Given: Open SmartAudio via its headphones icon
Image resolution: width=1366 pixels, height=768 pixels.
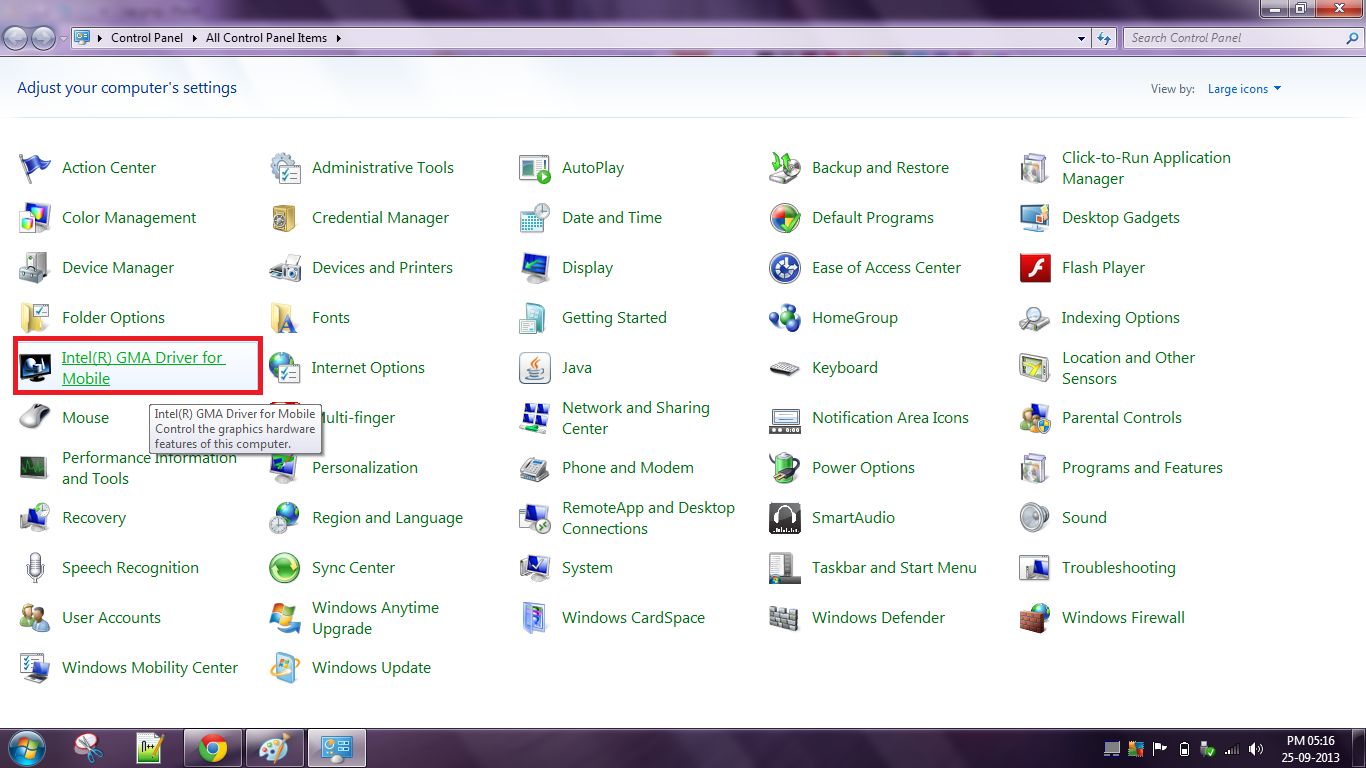Looking at the screenshot, I should (785, 518).
